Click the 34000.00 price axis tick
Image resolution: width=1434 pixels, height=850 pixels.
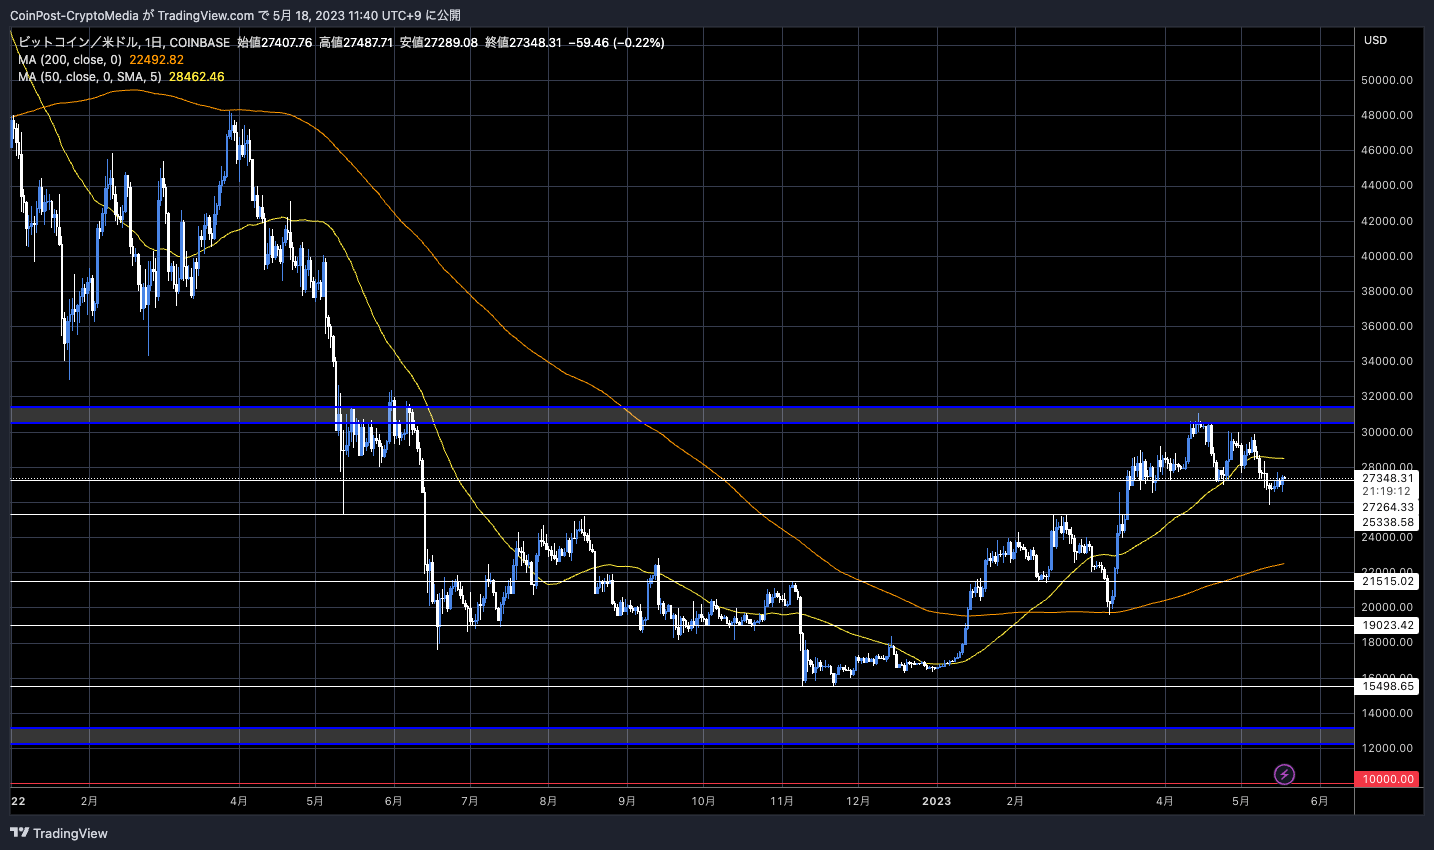(x=1388, y=361)
